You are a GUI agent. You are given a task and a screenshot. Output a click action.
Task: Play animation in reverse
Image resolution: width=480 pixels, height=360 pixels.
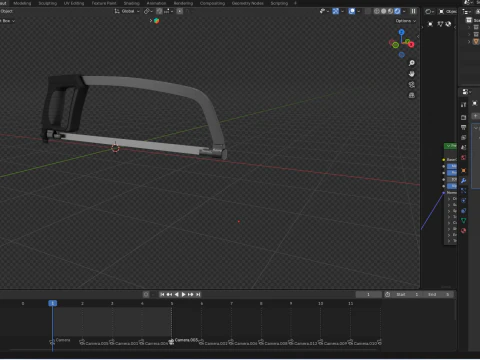pyautogui.click(x=176, y=294)
